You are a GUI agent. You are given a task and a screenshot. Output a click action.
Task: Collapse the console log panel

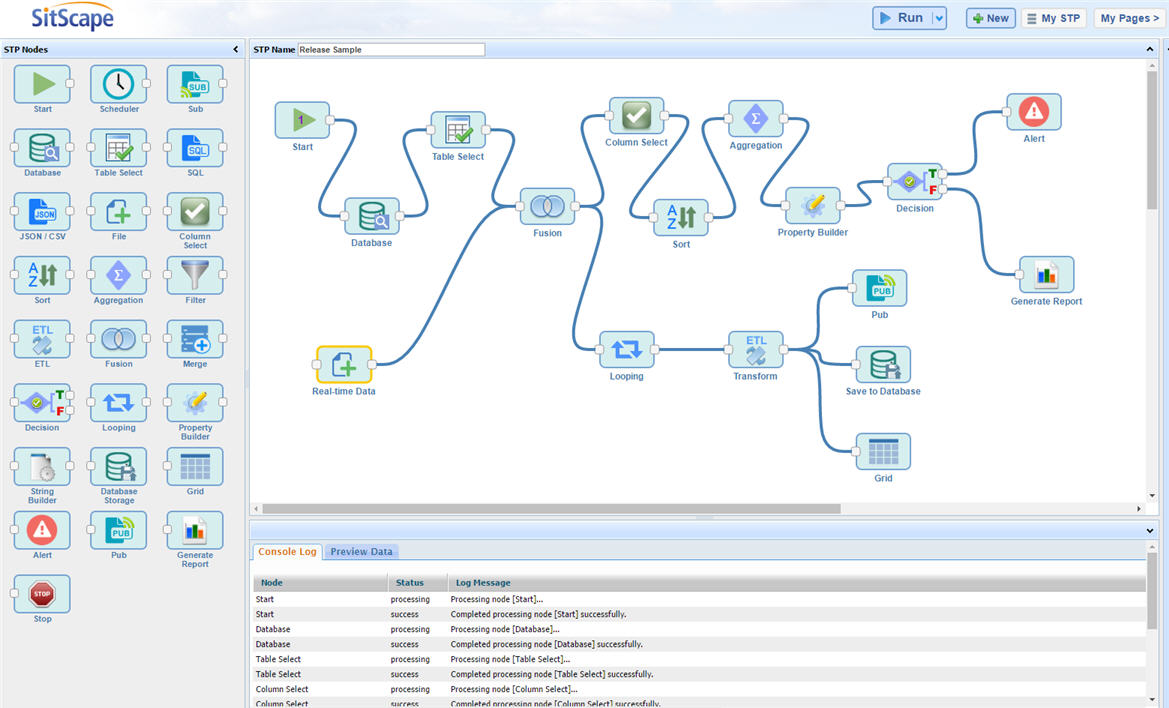1149,530
